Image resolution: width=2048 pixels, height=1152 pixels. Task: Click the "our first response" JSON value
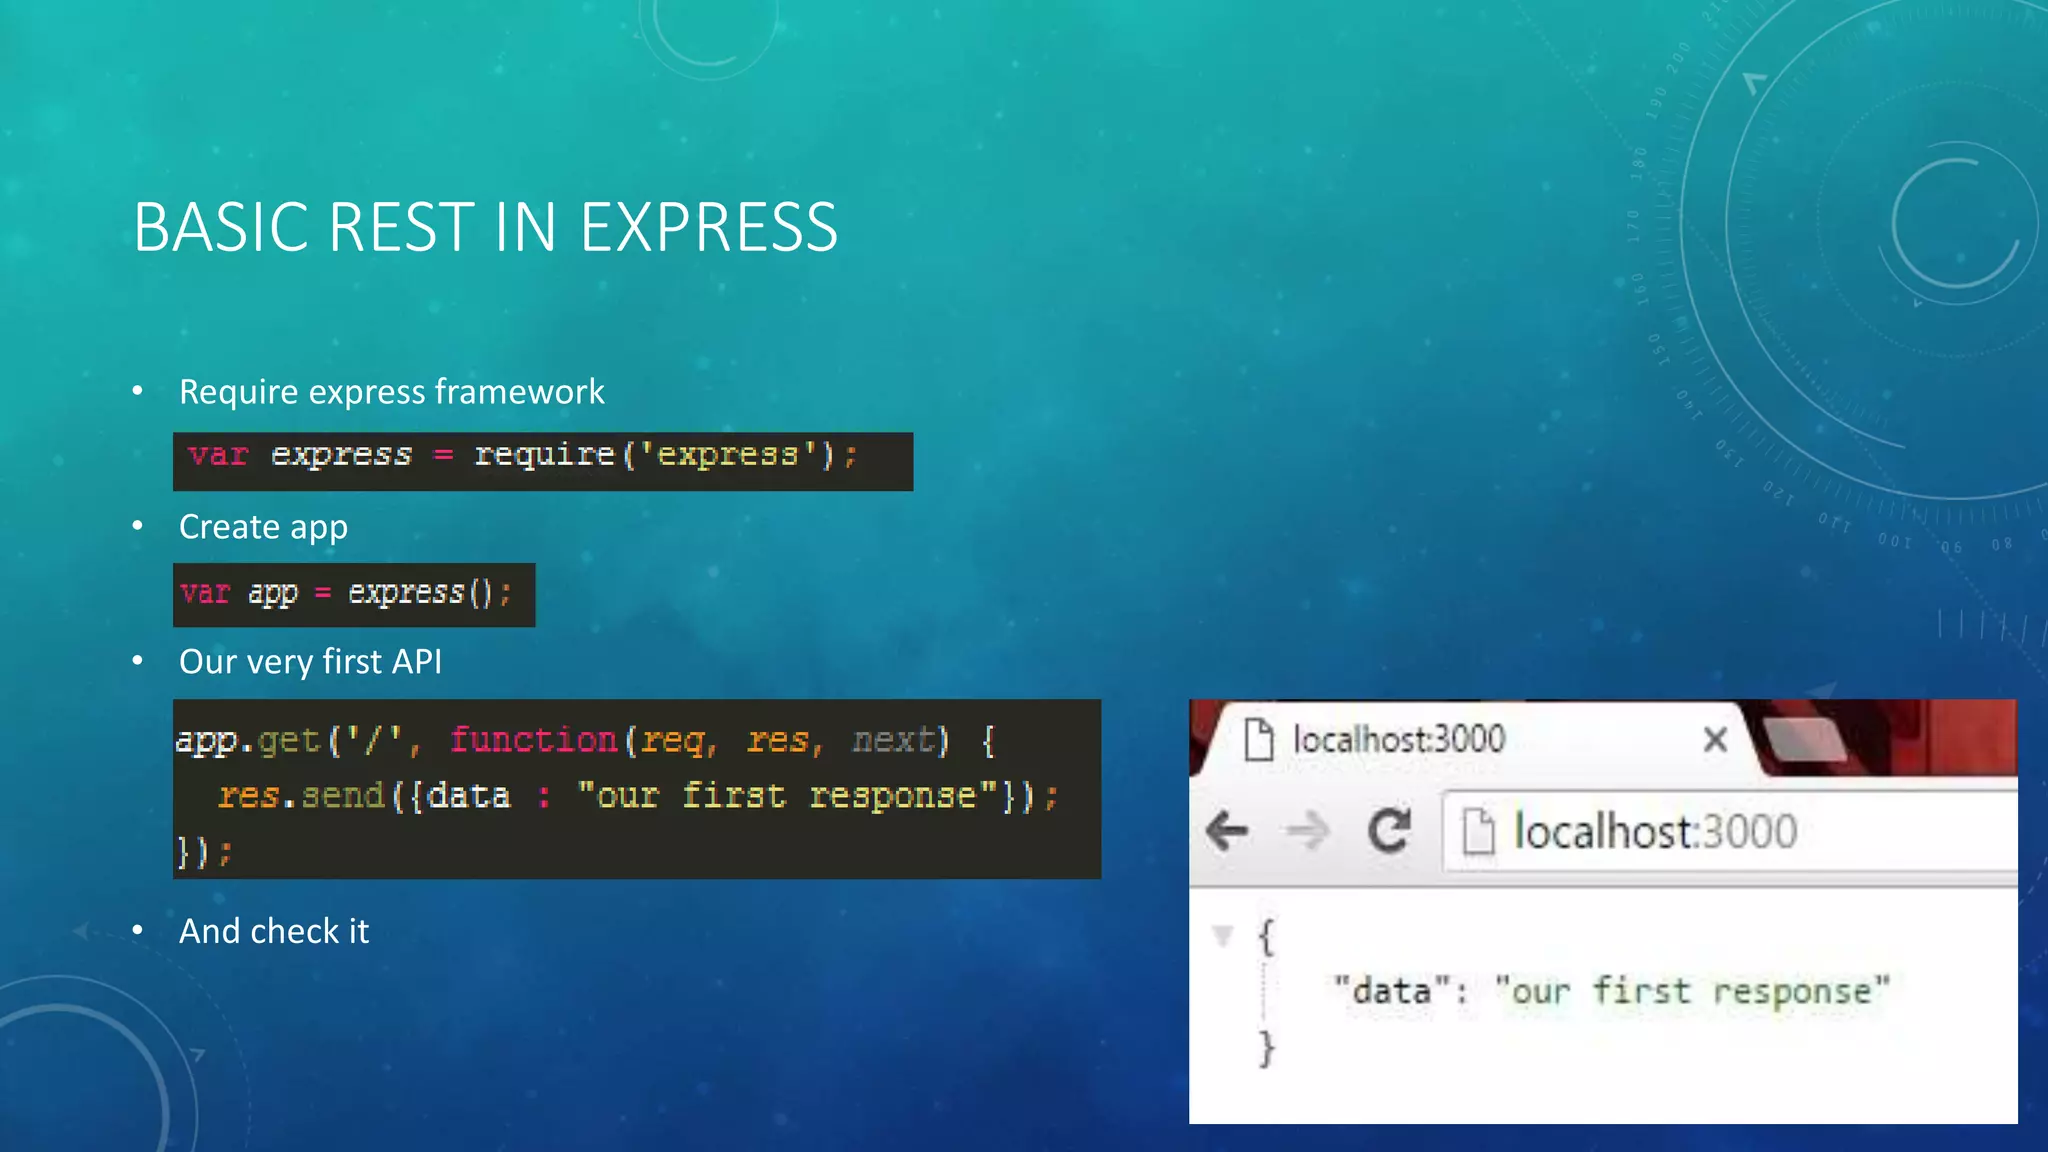pyautogui.click(x=1691, y=991)
